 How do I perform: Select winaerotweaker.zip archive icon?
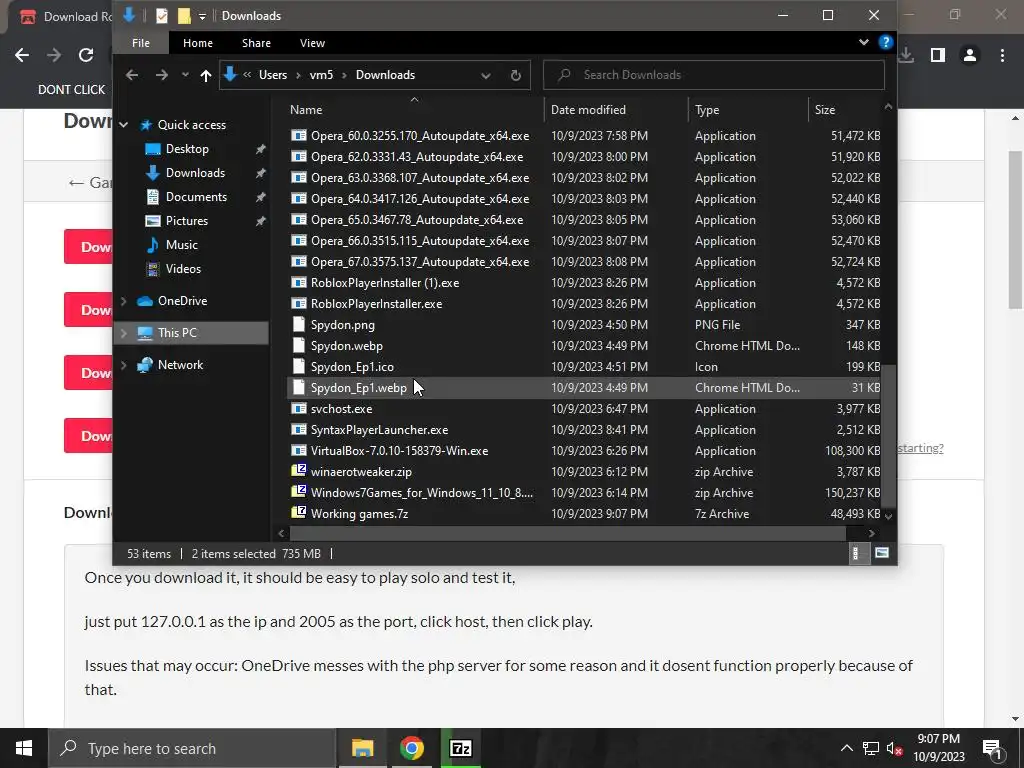[298, 472]
